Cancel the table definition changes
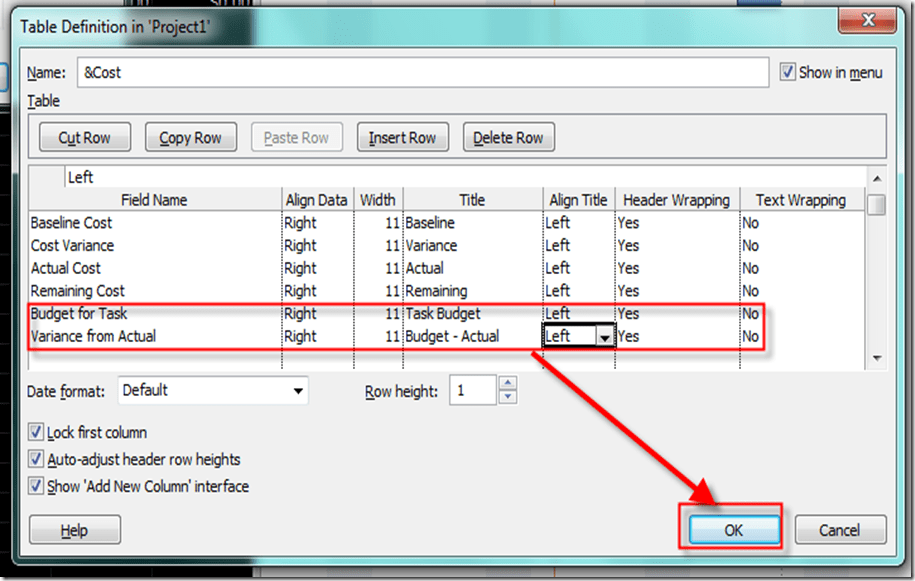915x581 pixels. click(839, 530)
